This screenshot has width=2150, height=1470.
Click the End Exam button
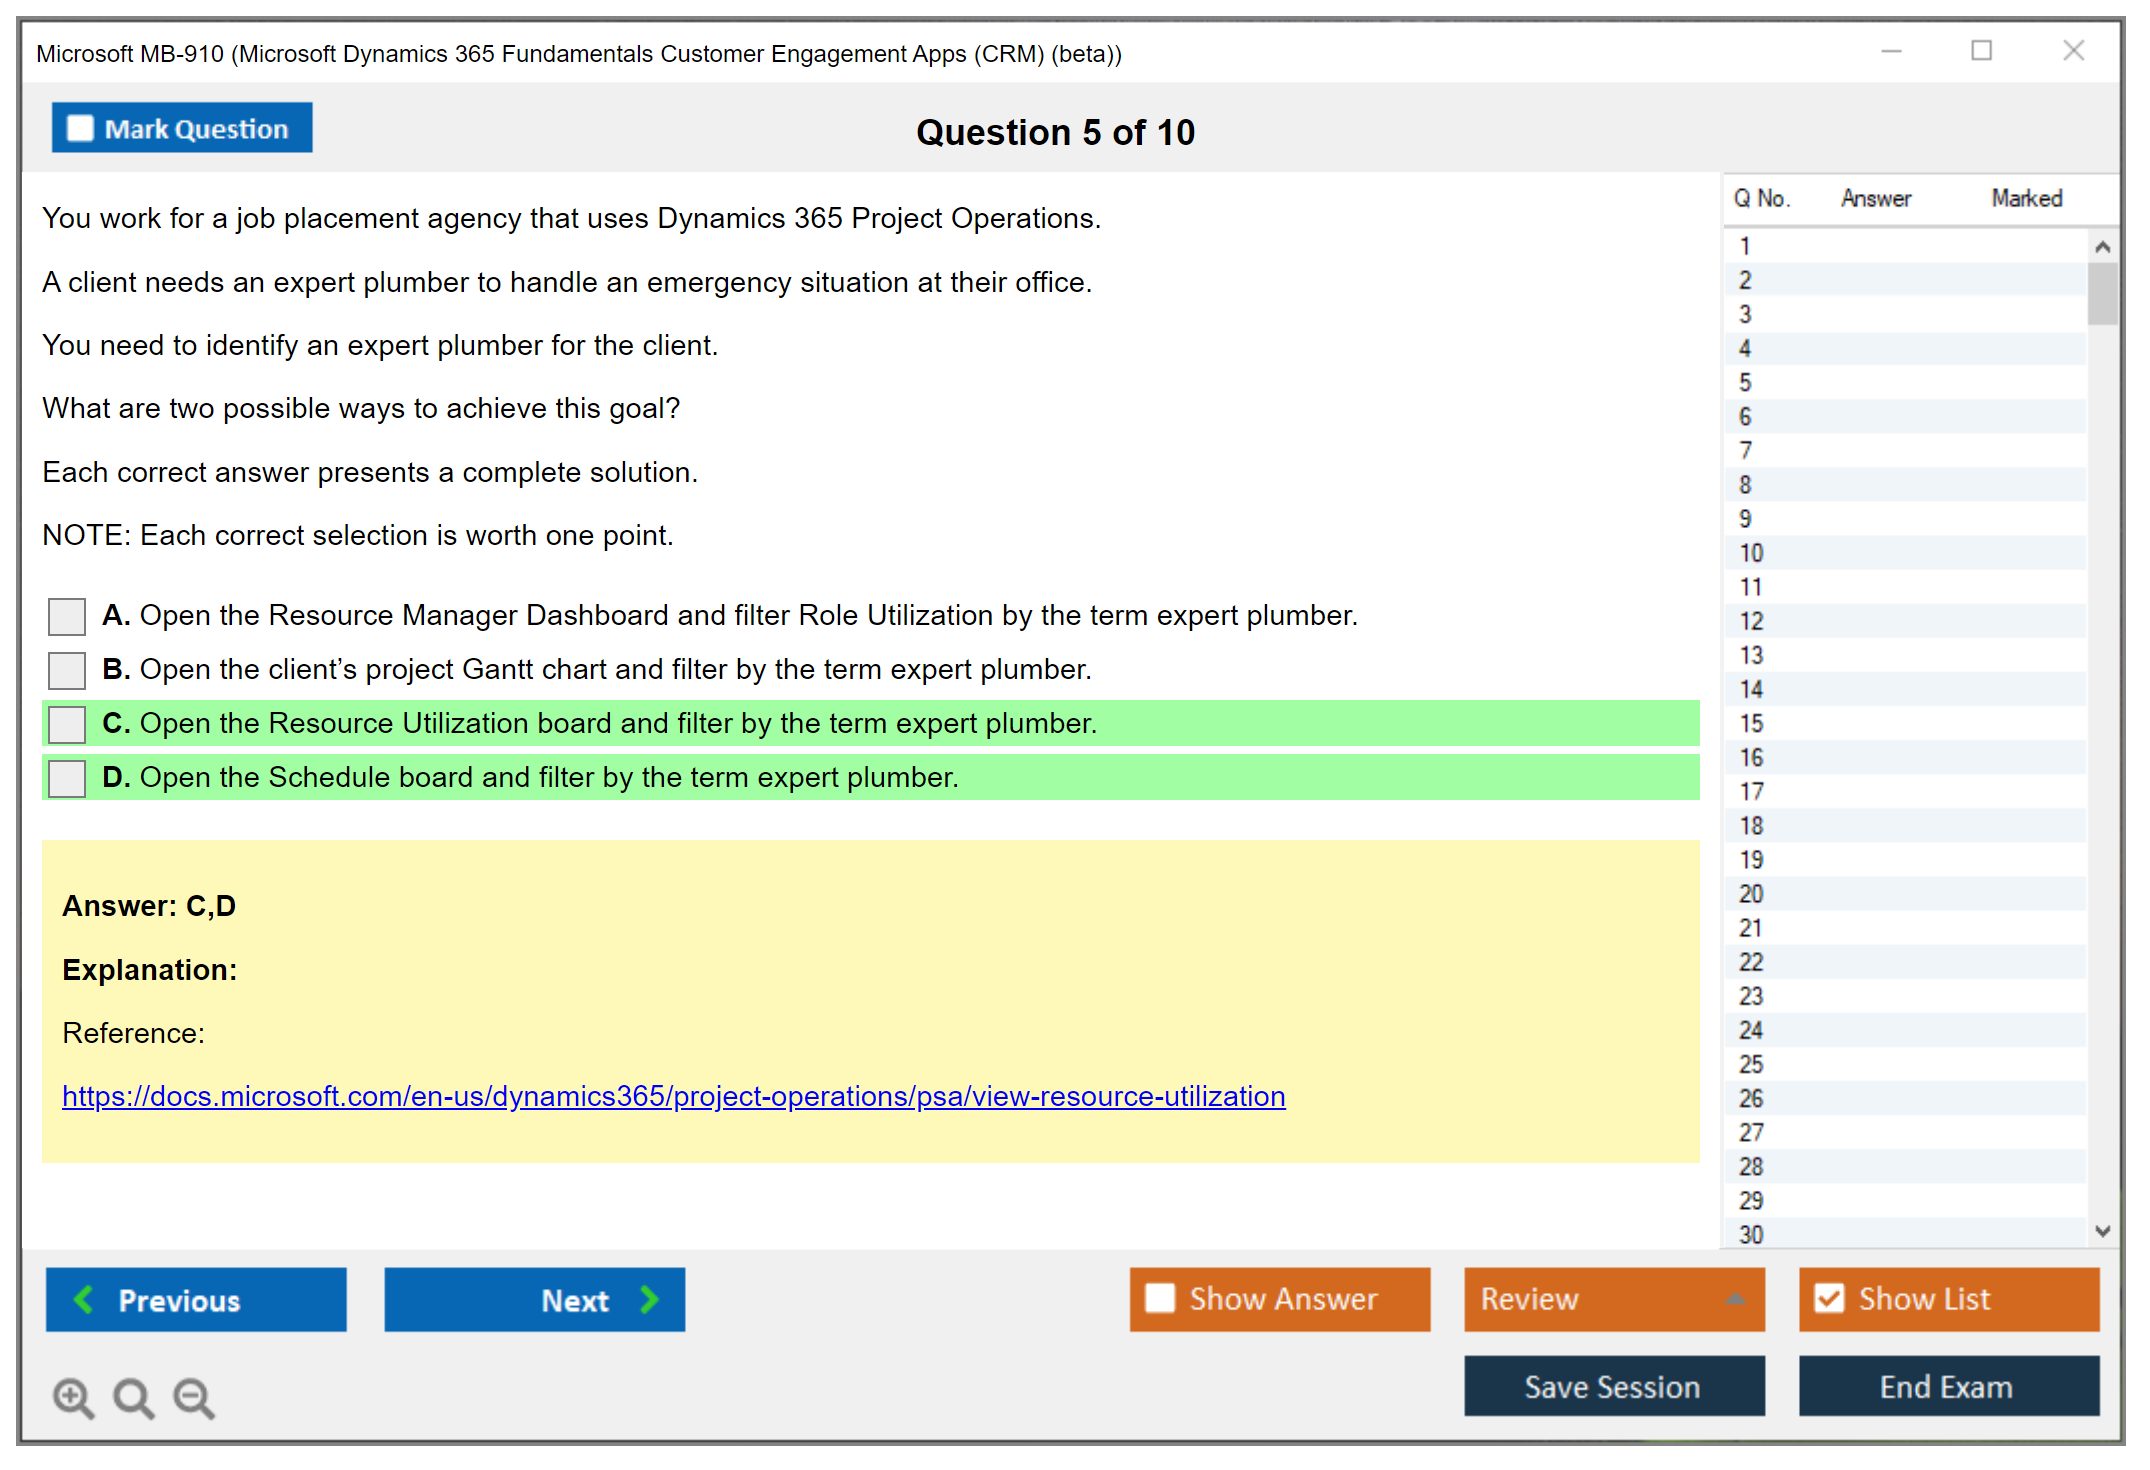1947,1386
